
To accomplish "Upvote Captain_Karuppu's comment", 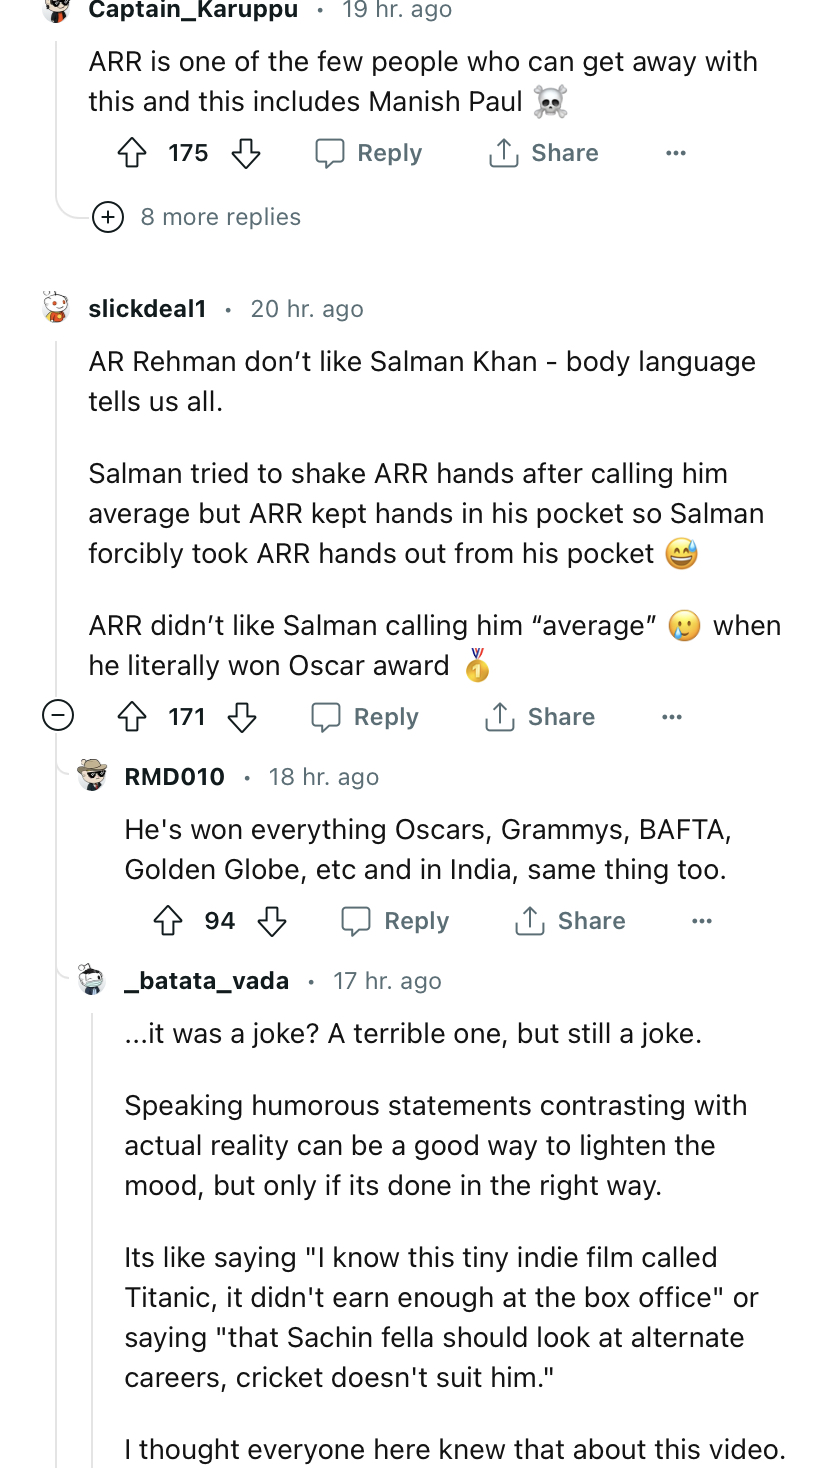I will [x=133, y=153].
